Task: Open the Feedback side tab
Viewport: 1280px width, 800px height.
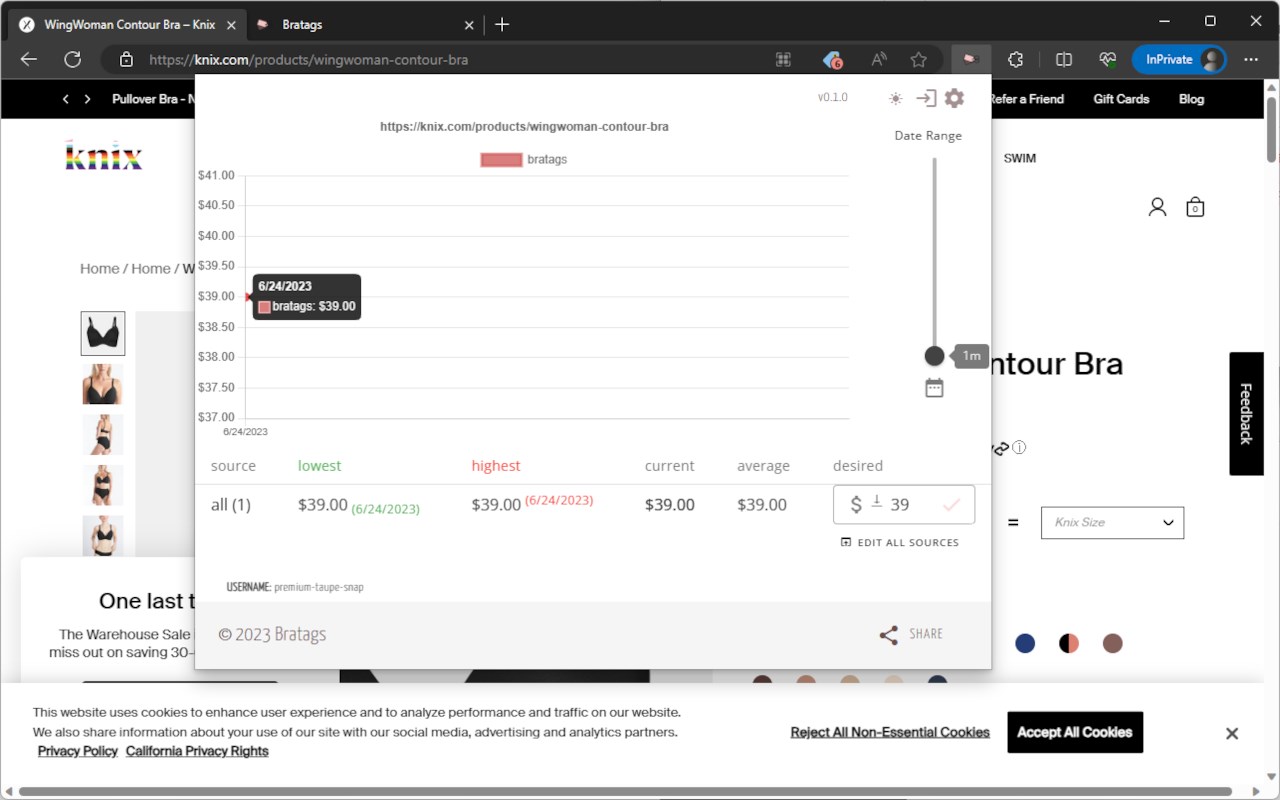Action: click(1246, 414)
